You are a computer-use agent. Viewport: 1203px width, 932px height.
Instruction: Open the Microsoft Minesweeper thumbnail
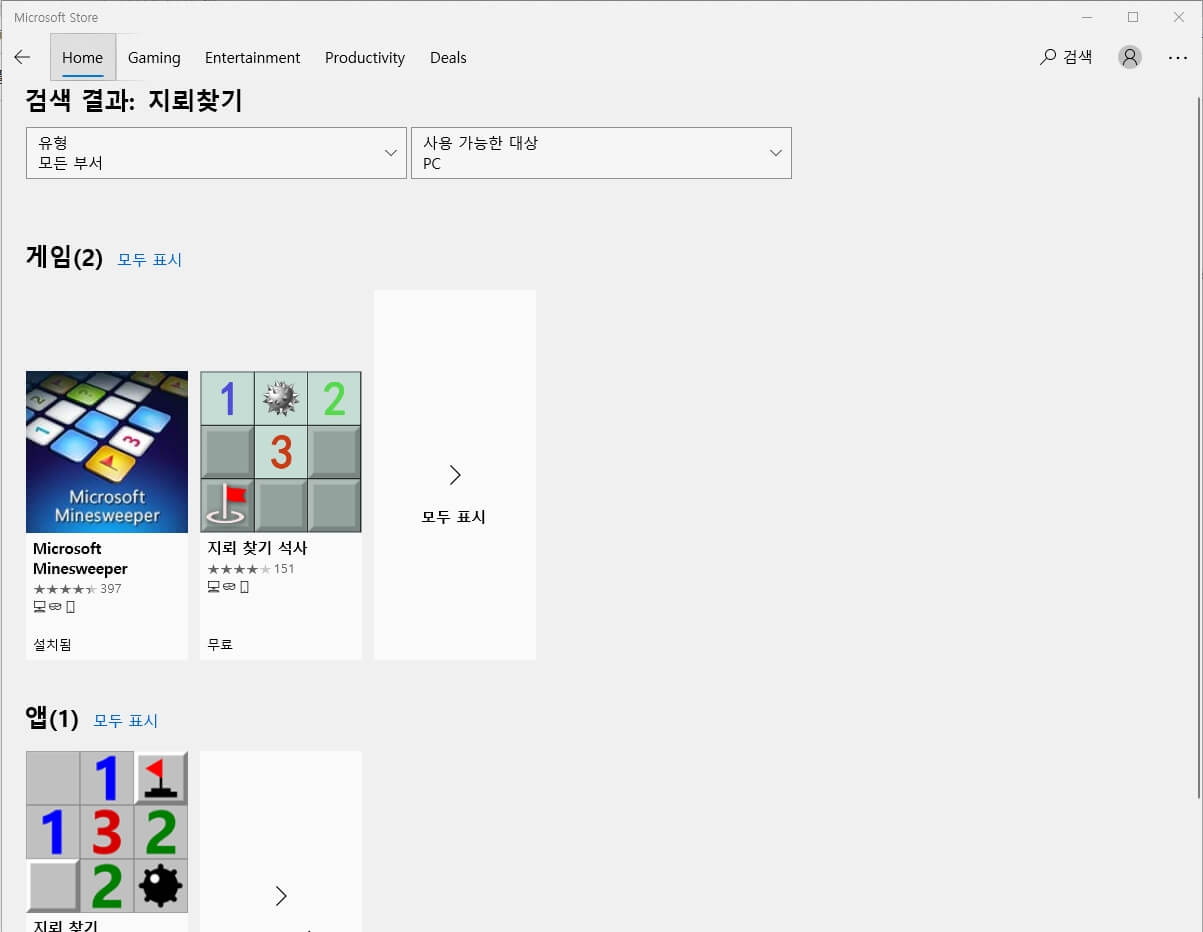pyautogui.click(x=107, y=452)
